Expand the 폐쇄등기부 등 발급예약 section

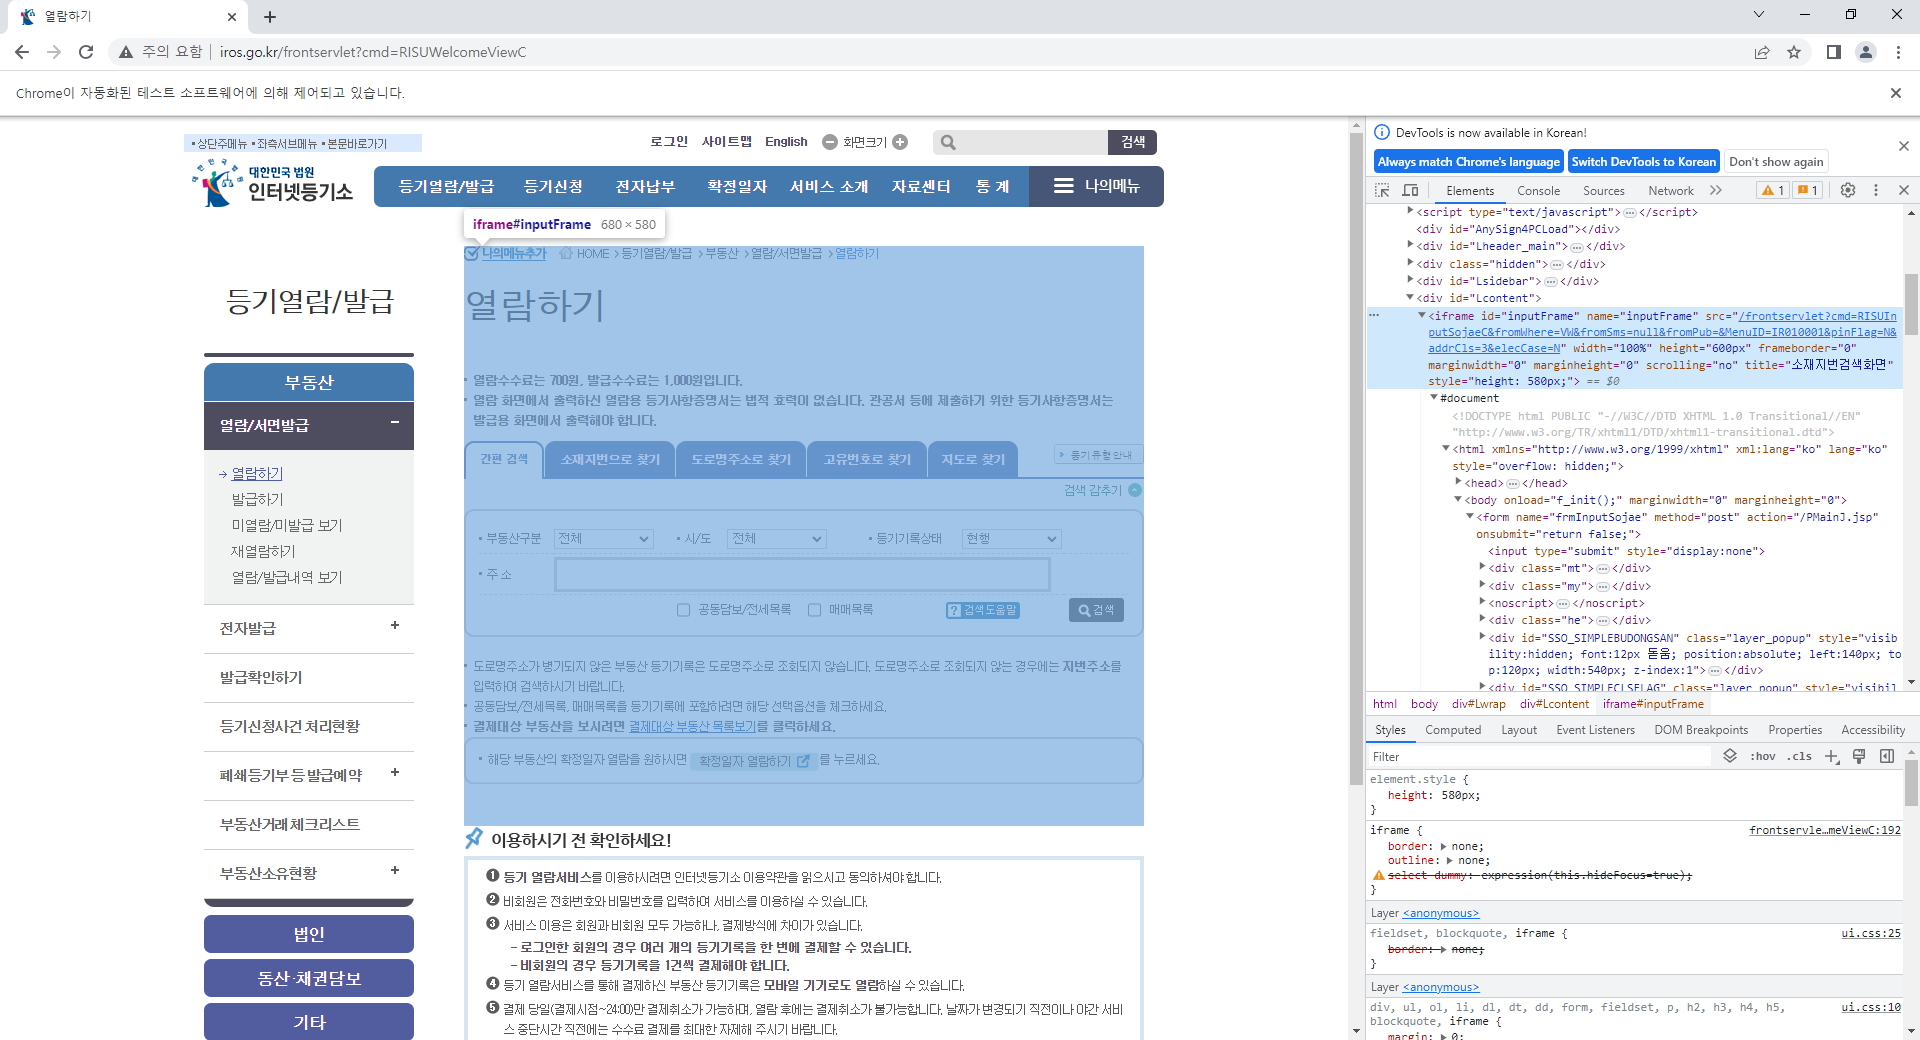(395, 772)
